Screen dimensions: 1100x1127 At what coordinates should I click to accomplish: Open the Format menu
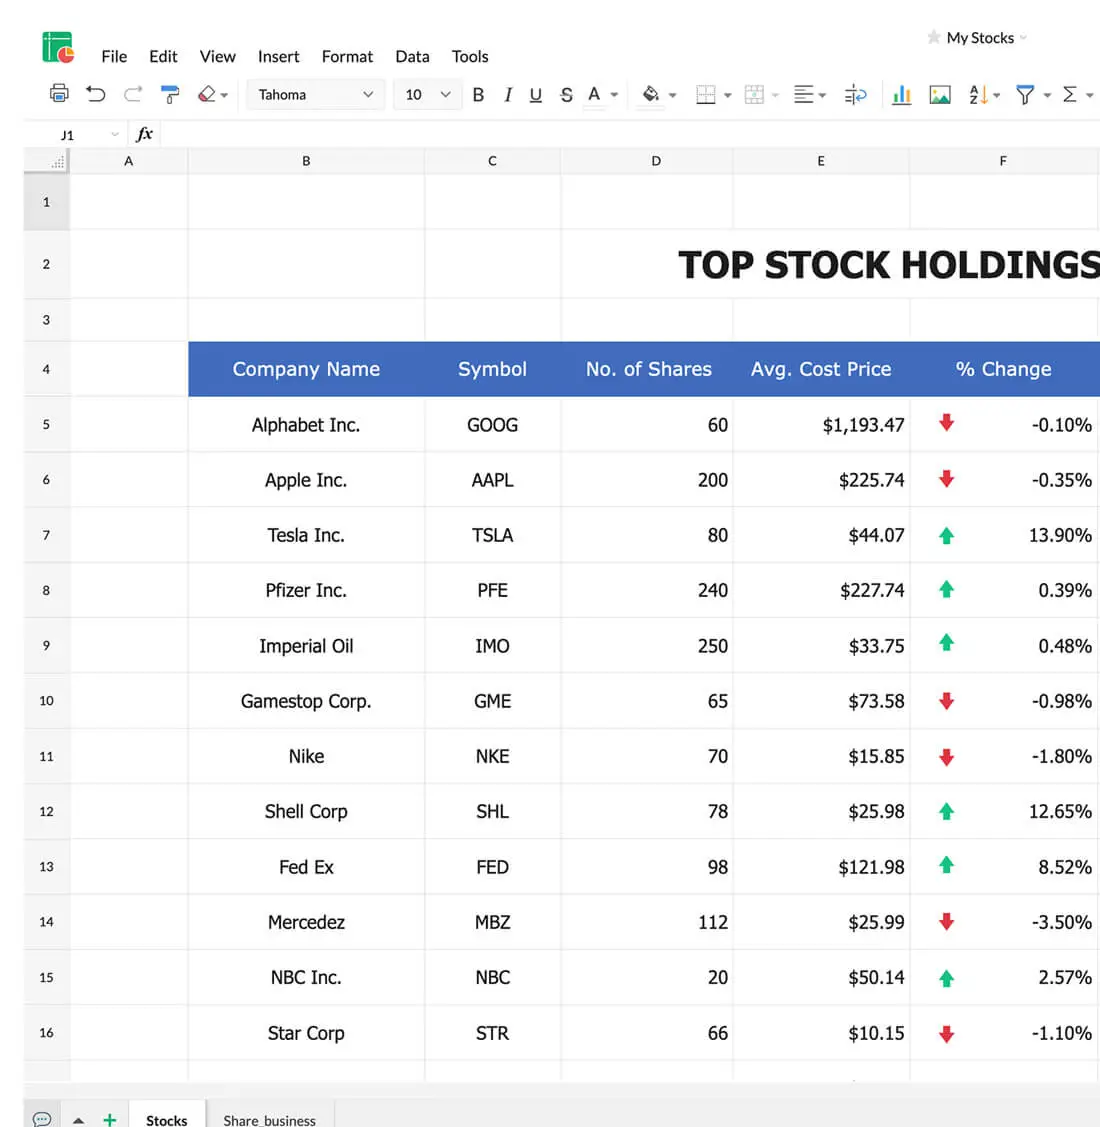(347, 56)
